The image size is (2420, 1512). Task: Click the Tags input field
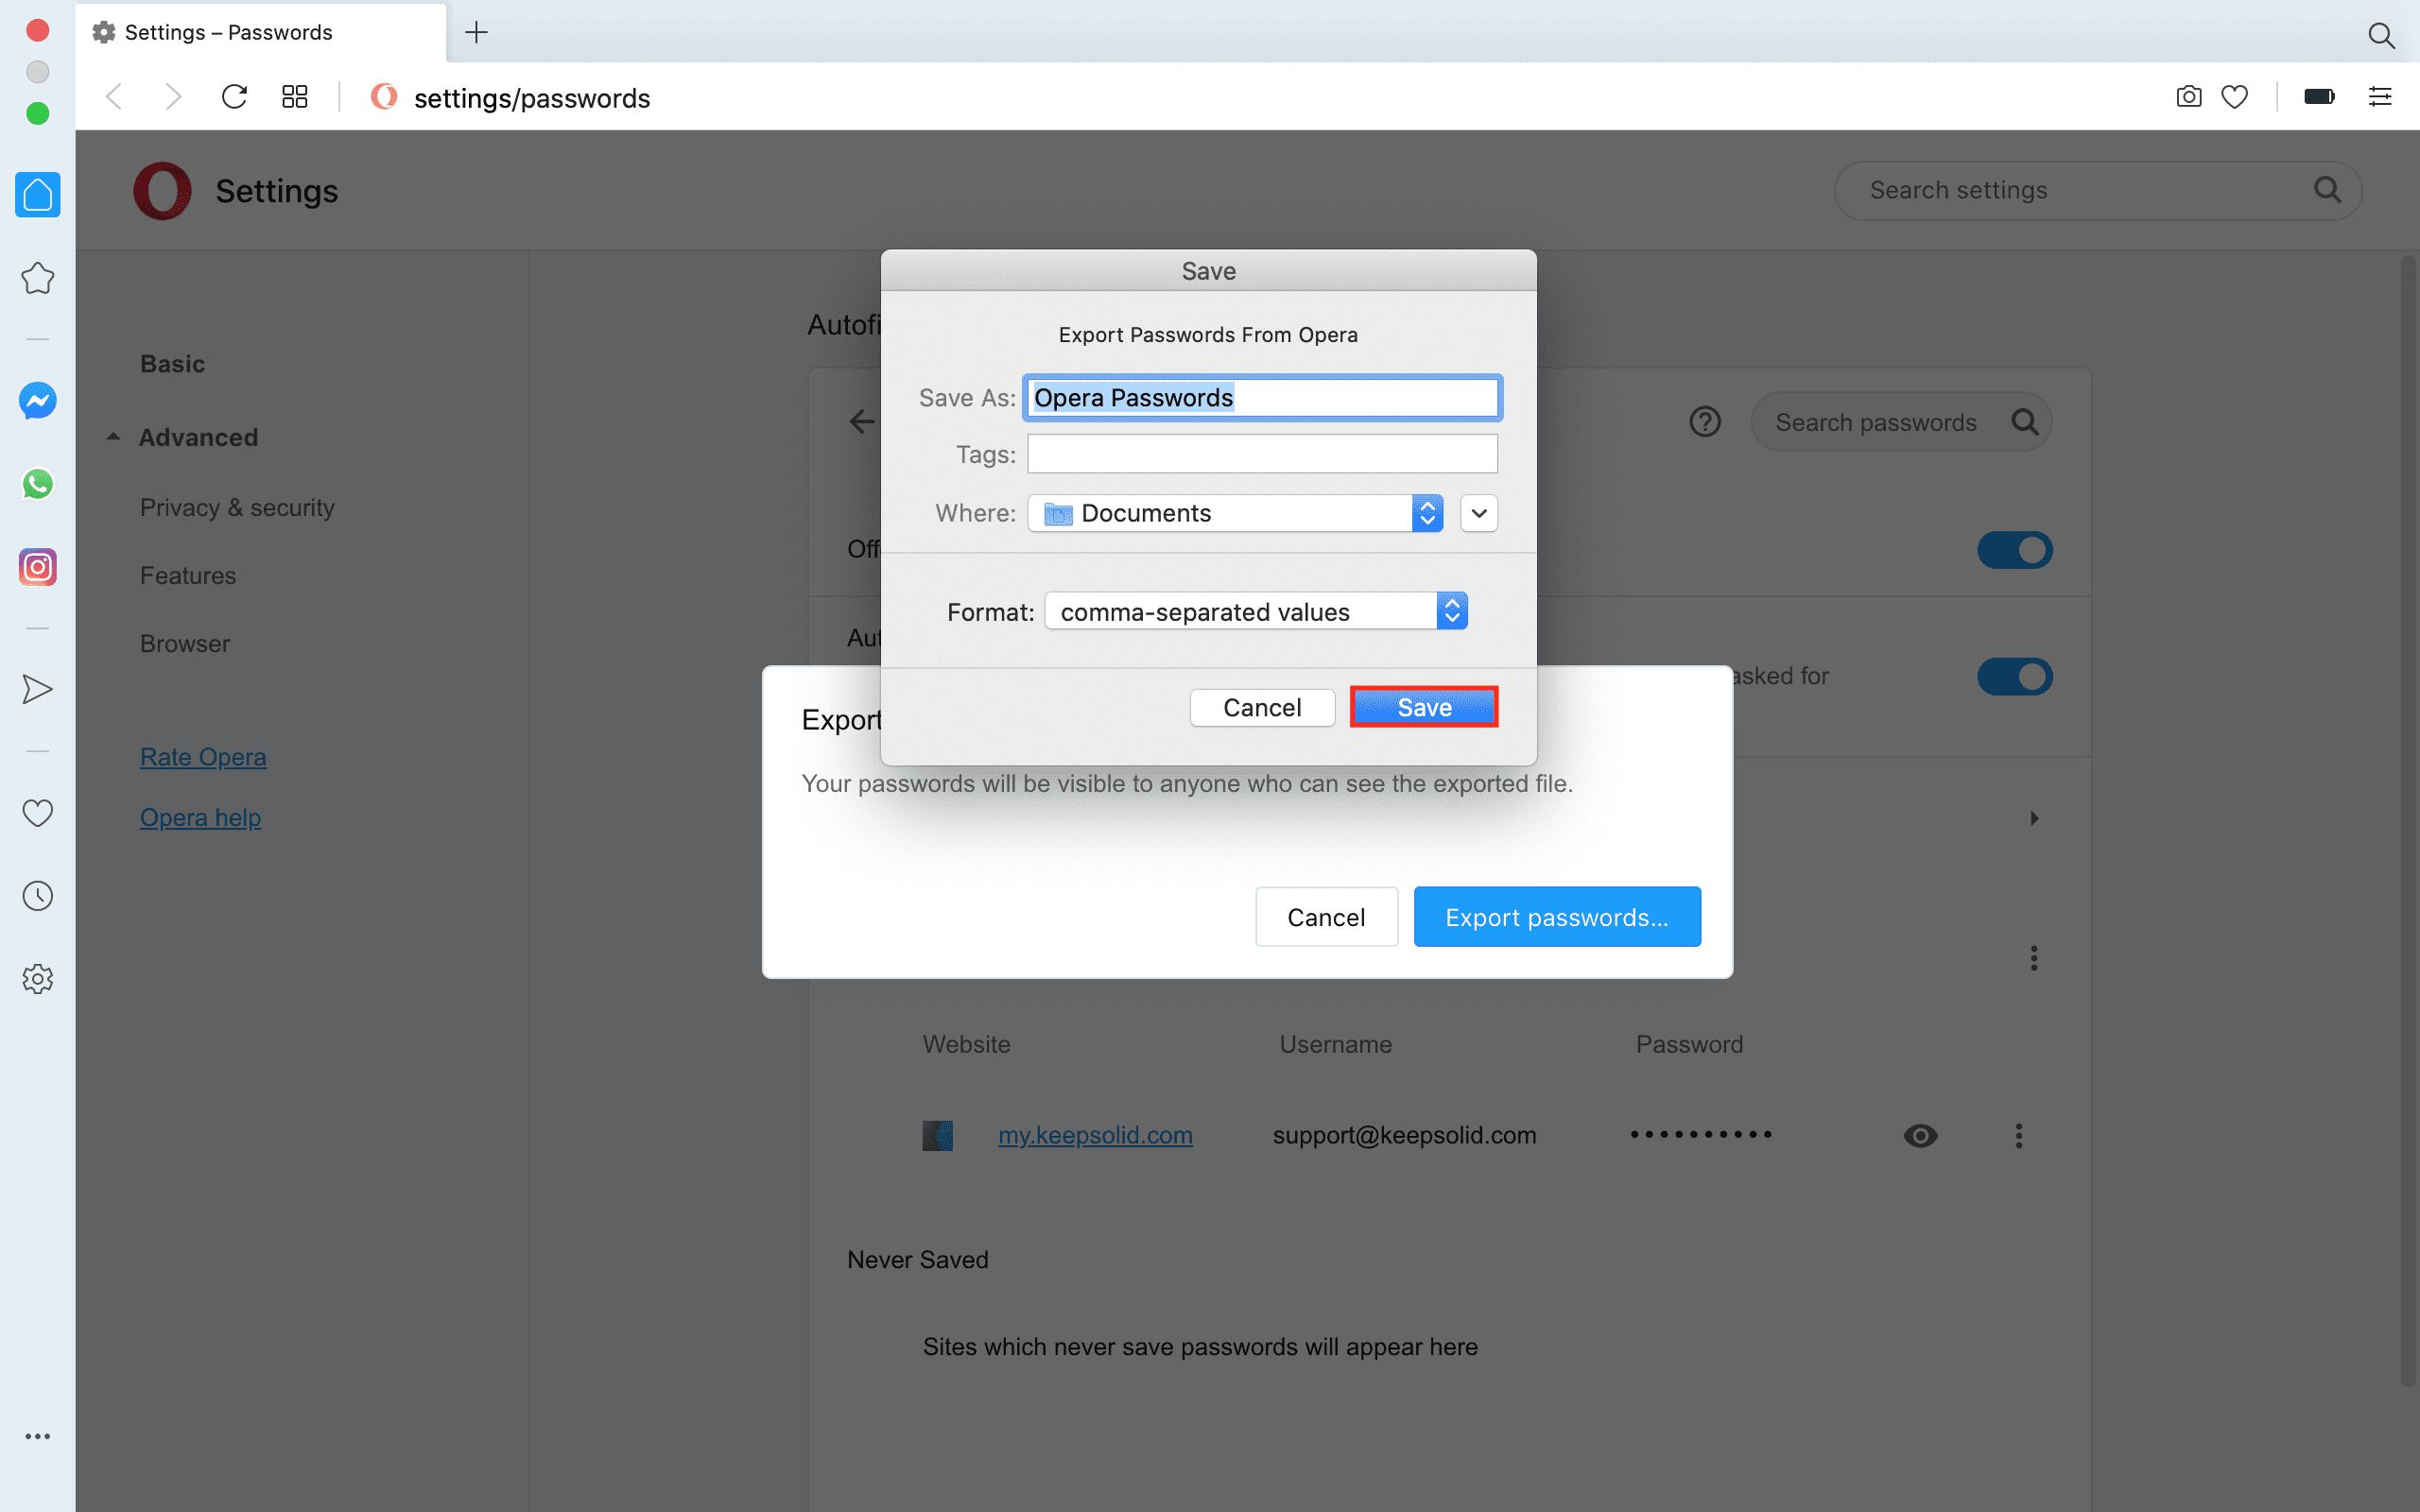1262,454
